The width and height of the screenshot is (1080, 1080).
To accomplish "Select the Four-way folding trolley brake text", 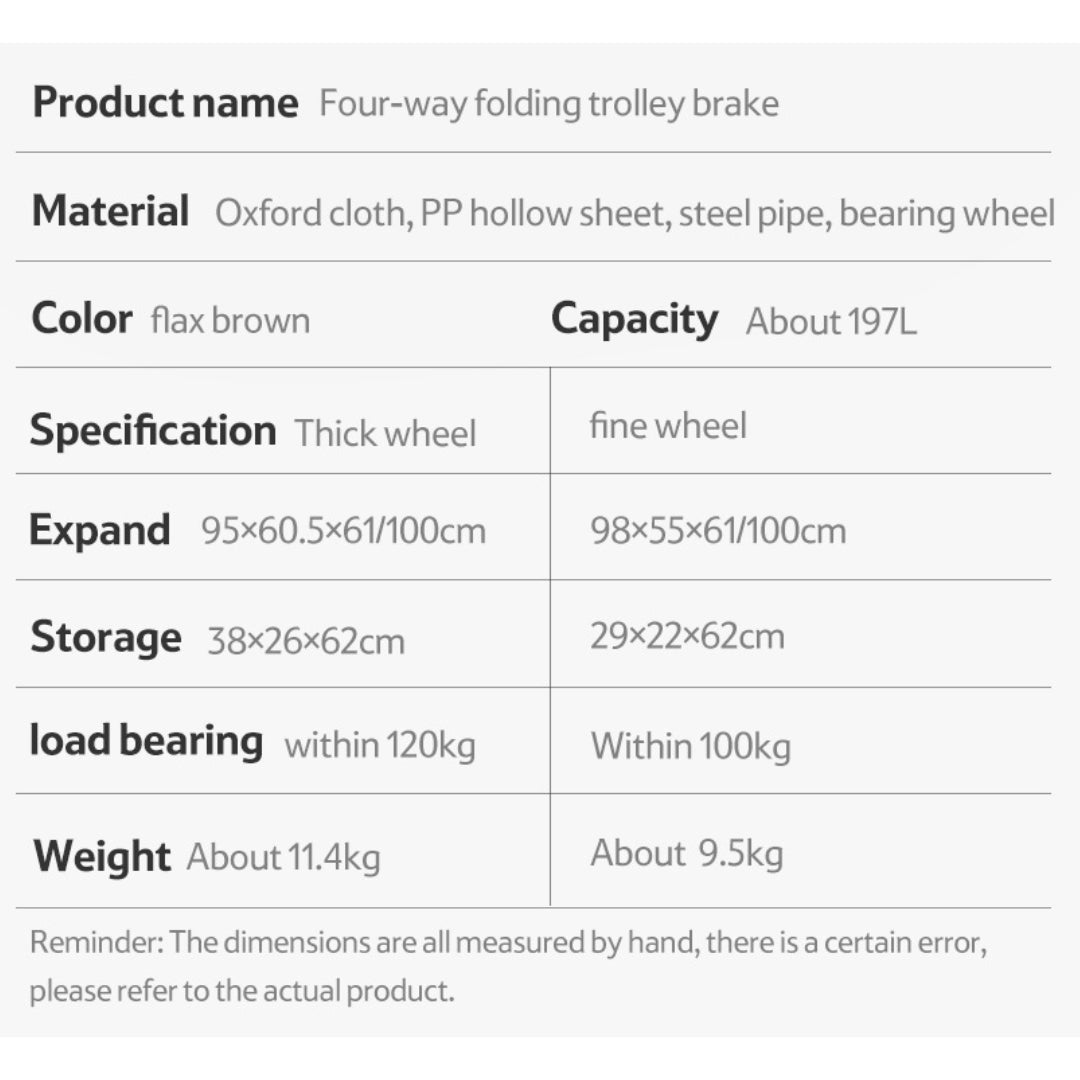I will pos(548,104).
